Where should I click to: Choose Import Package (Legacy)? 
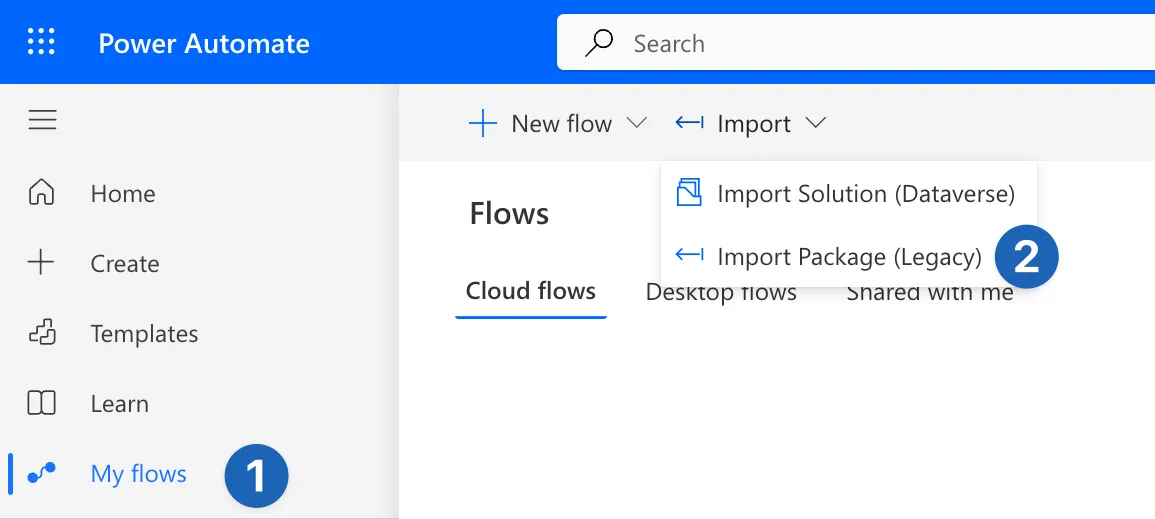point(849,257)
